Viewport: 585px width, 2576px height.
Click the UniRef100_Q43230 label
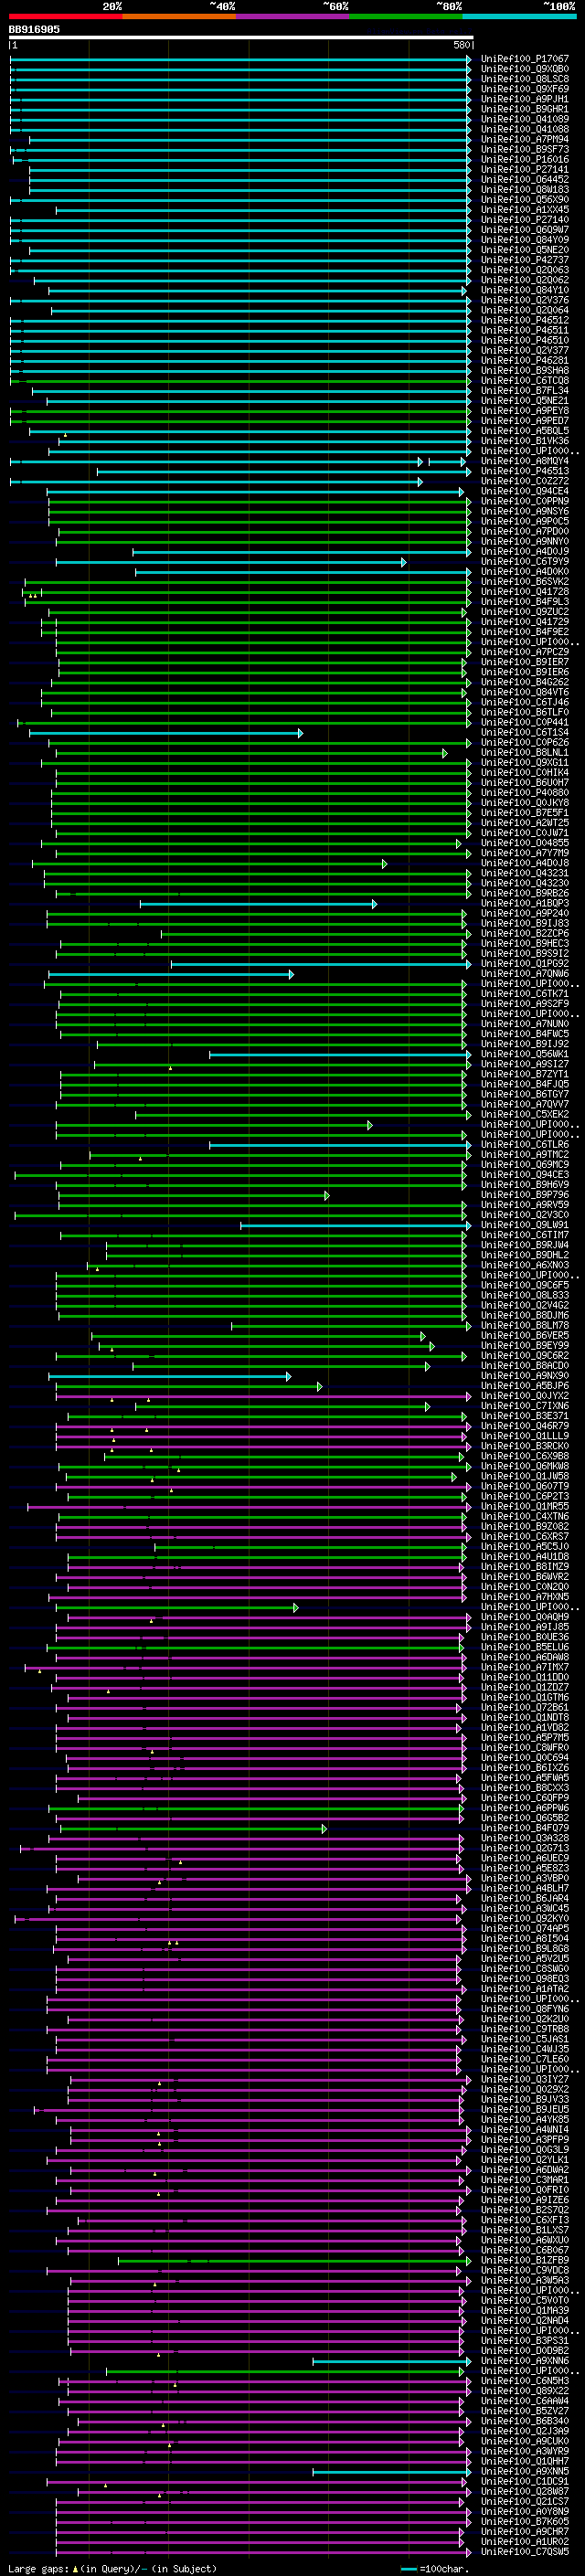524,883
